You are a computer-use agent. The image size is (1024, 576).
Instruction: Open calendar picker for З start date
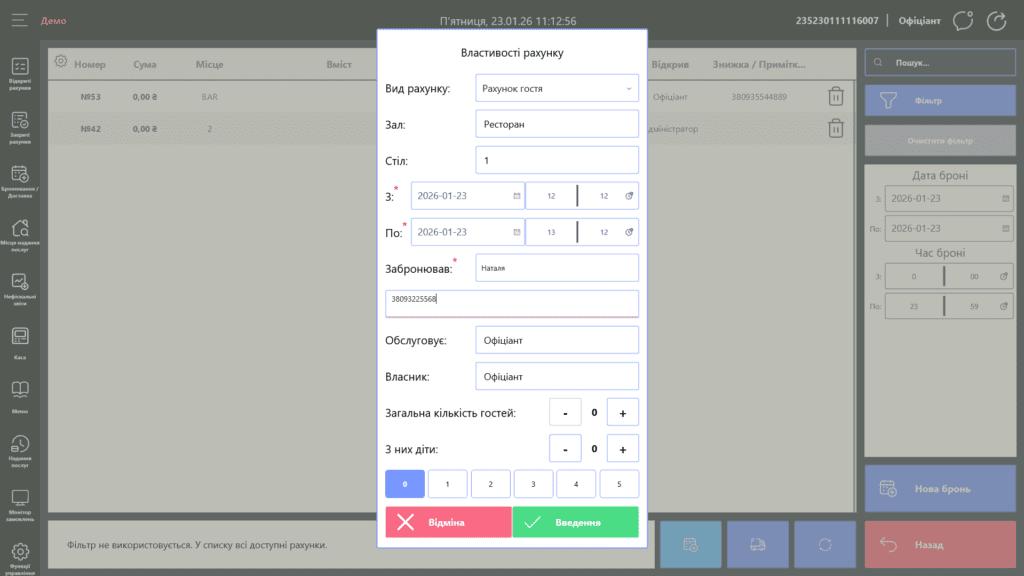tap(517, 196)
